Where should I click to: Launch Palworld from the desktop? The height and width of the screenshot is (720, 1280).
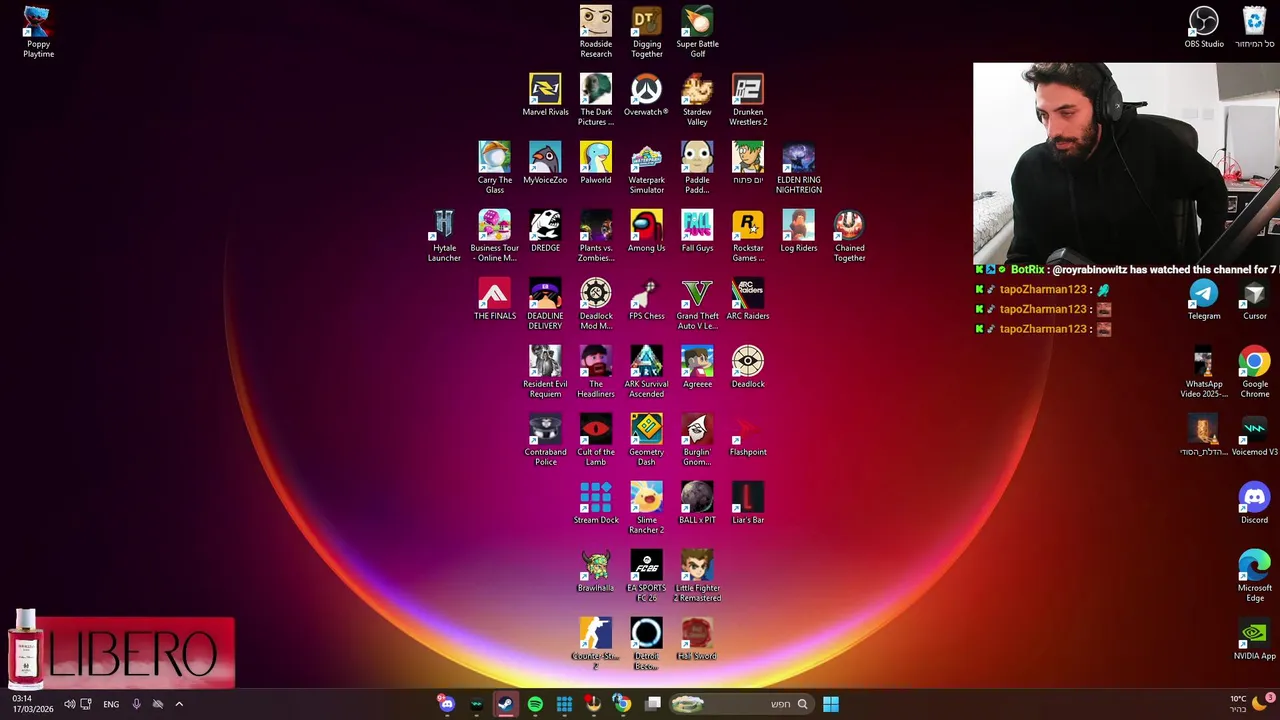596,163
